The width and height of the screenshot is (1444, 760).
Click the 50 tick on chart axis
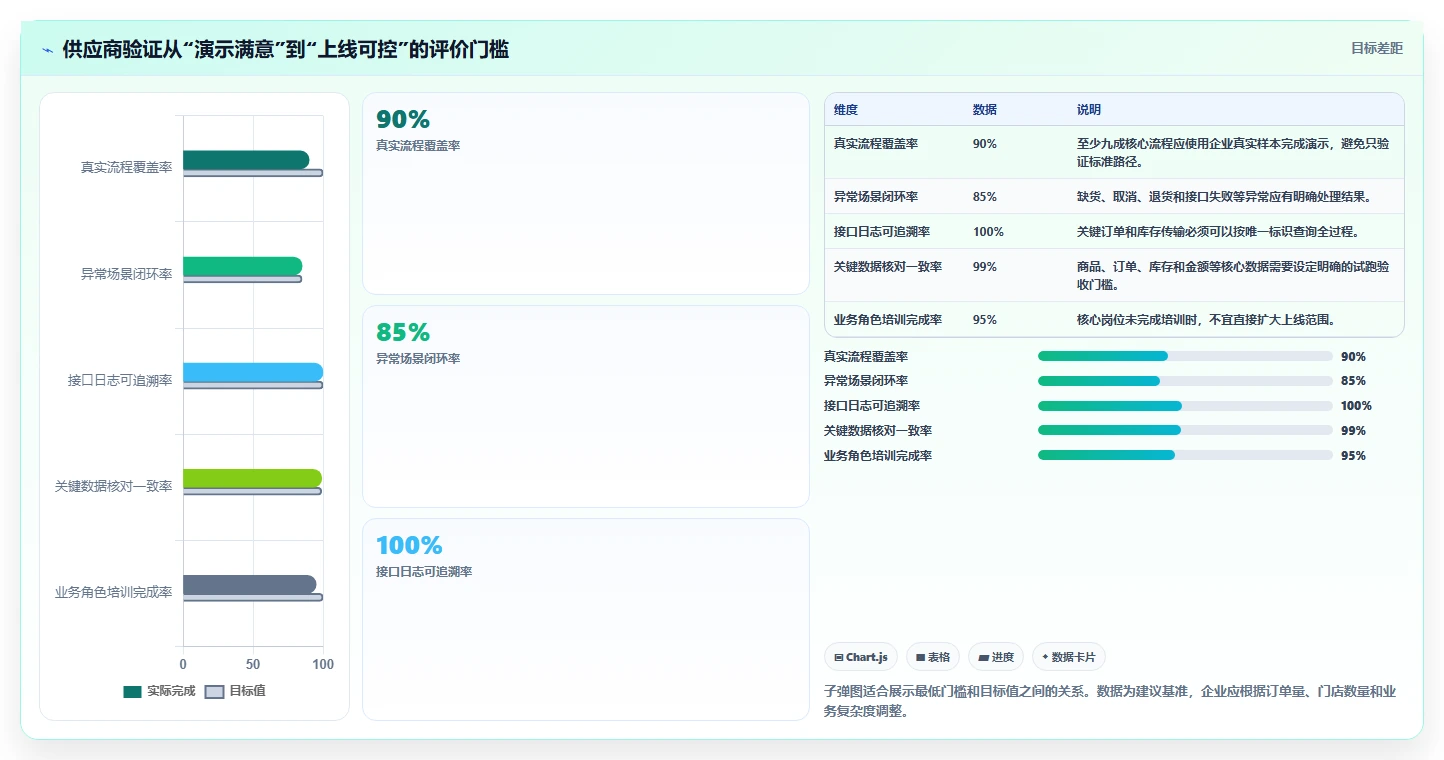coord(253,664)
